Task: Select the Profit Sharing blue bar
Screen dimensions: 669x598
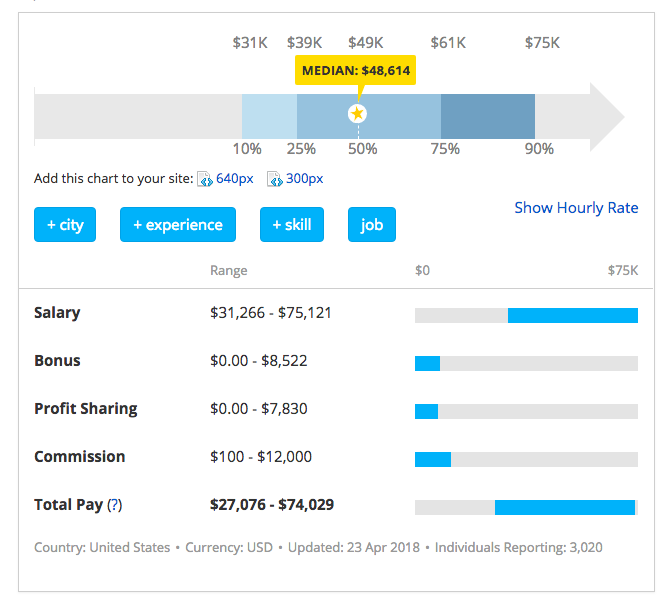Action: coord(426,412)
